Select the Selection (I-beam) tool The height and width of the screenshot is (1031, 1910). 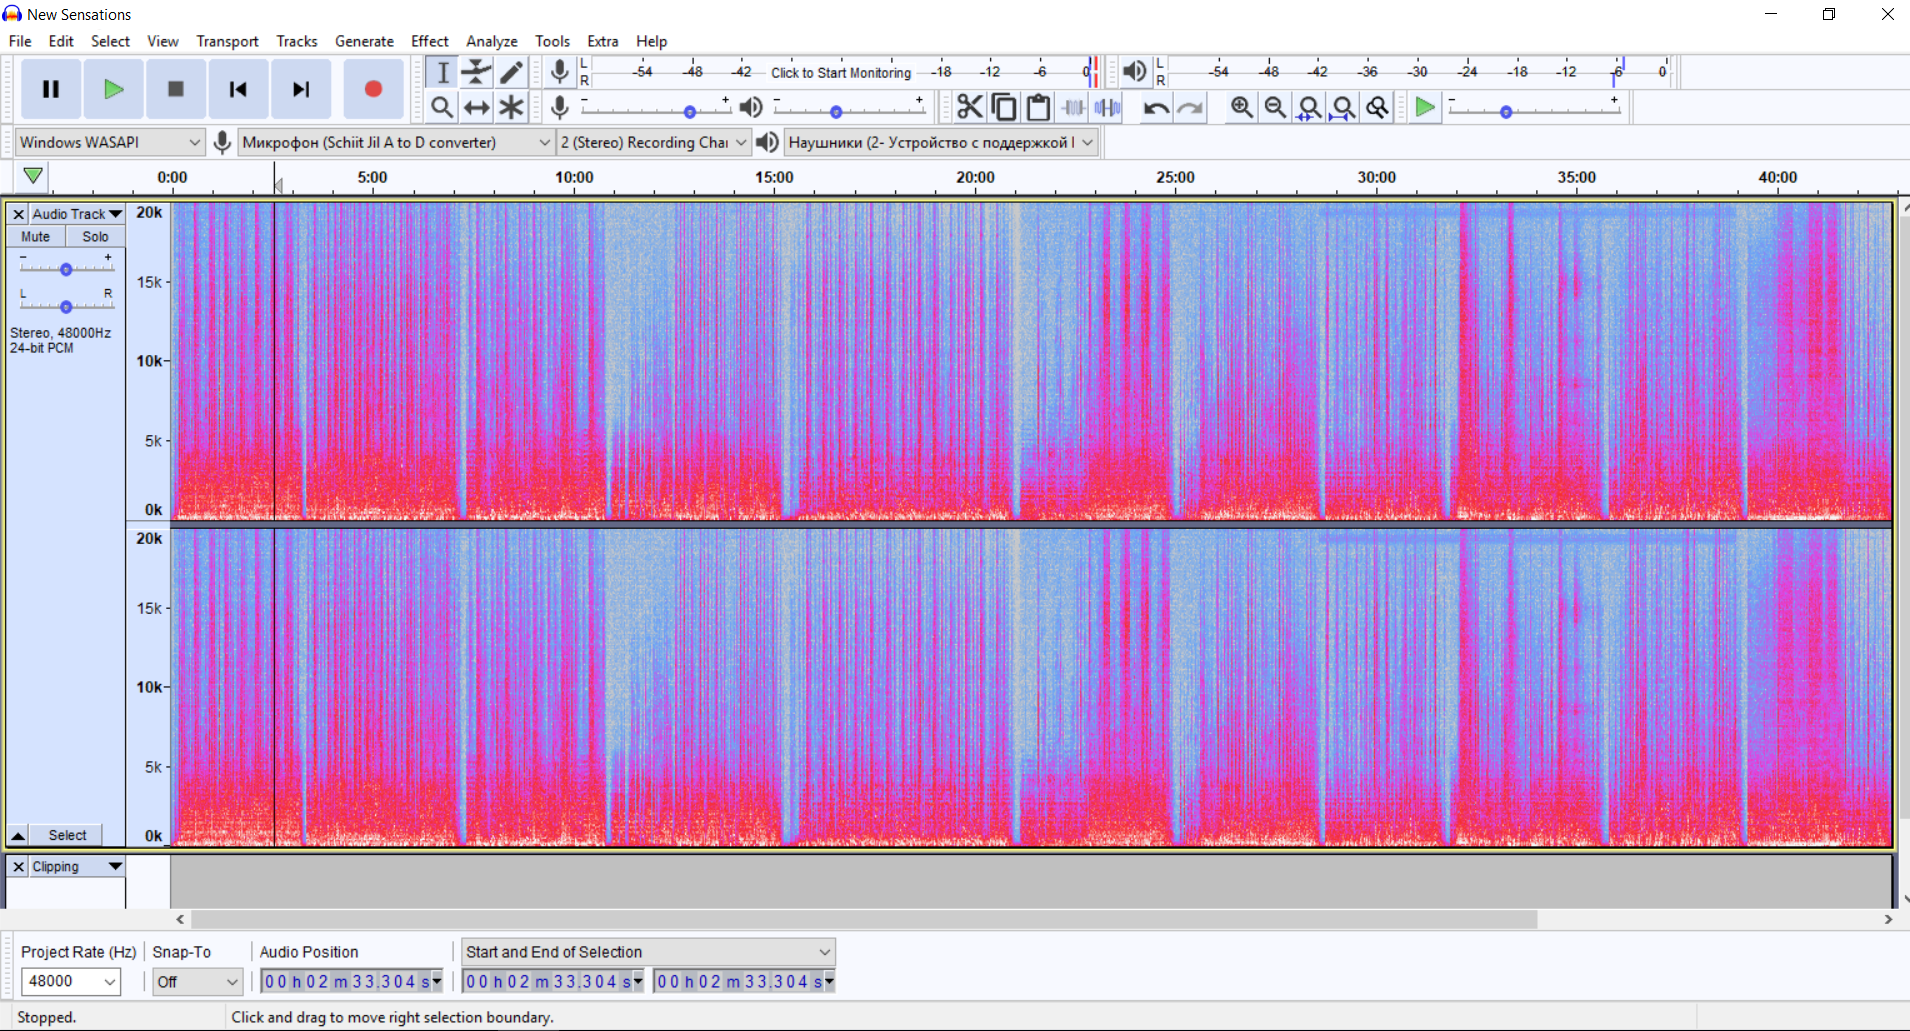coord(442,72)
